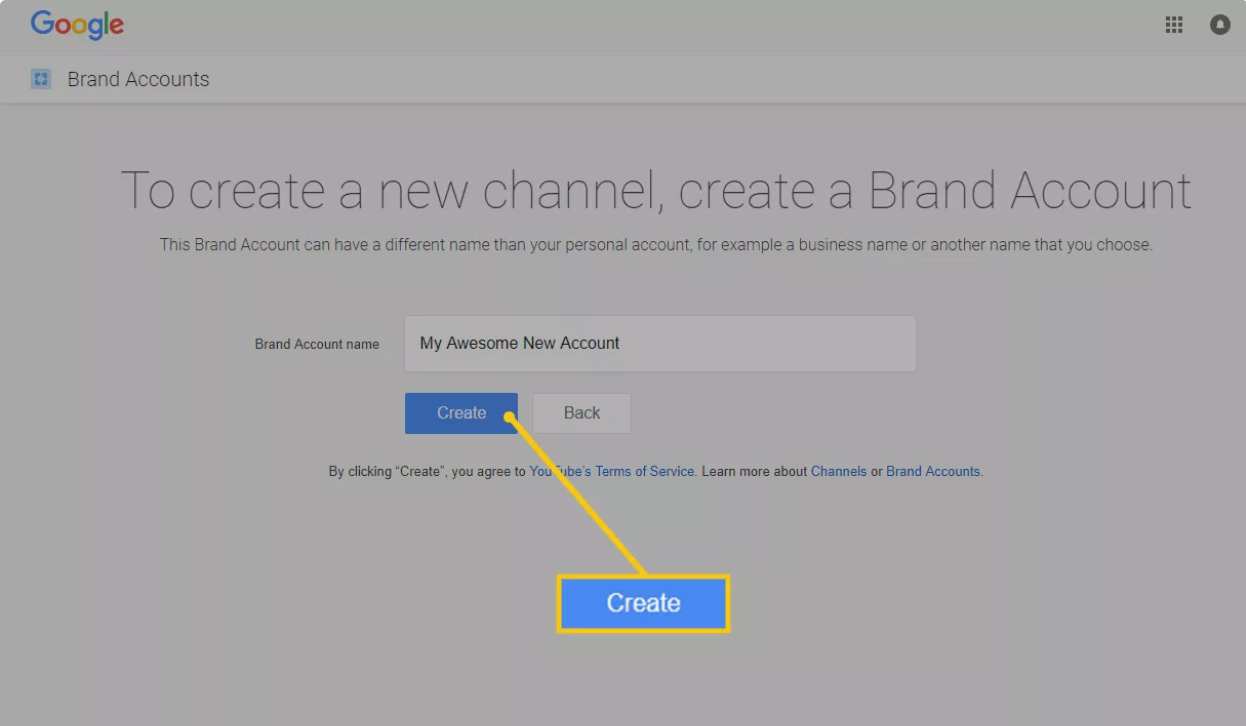Open the Google apps grid launcher
This screenshot has height=726, width=1246.
[x=1174, y=25]
